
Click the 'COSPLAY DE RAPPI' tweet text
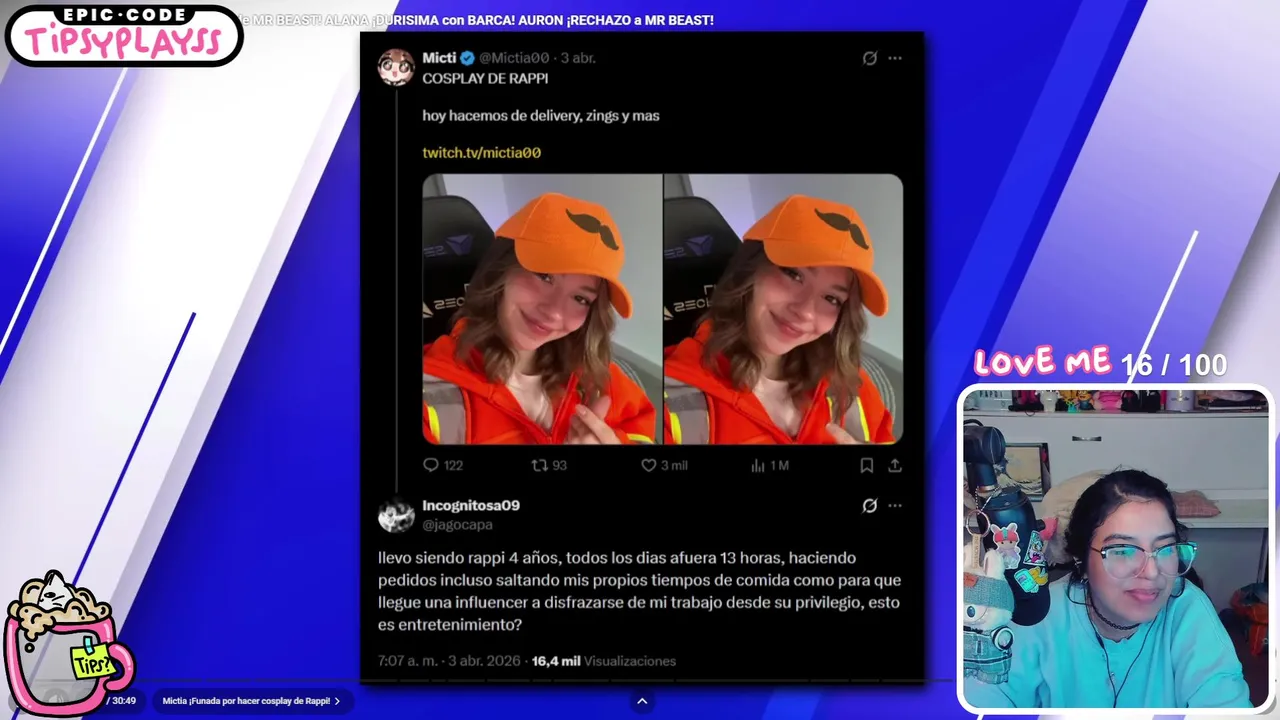click(485, 78)
